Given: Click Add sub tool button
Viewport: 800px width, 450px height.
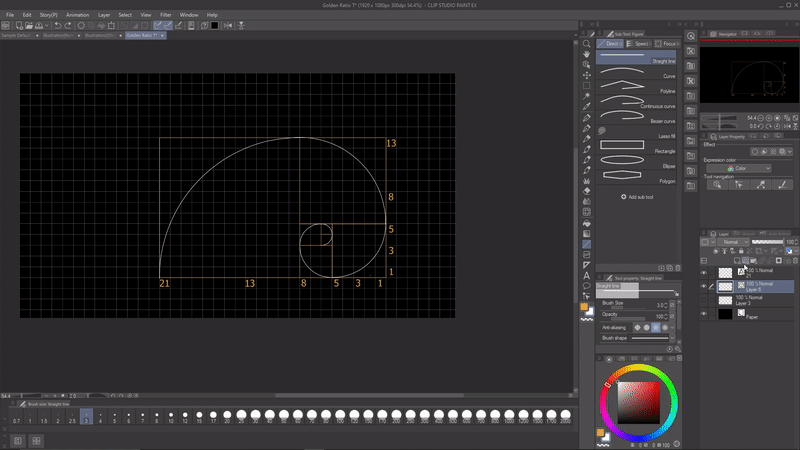Looking at the screenshot, I should tap(636, 197).
